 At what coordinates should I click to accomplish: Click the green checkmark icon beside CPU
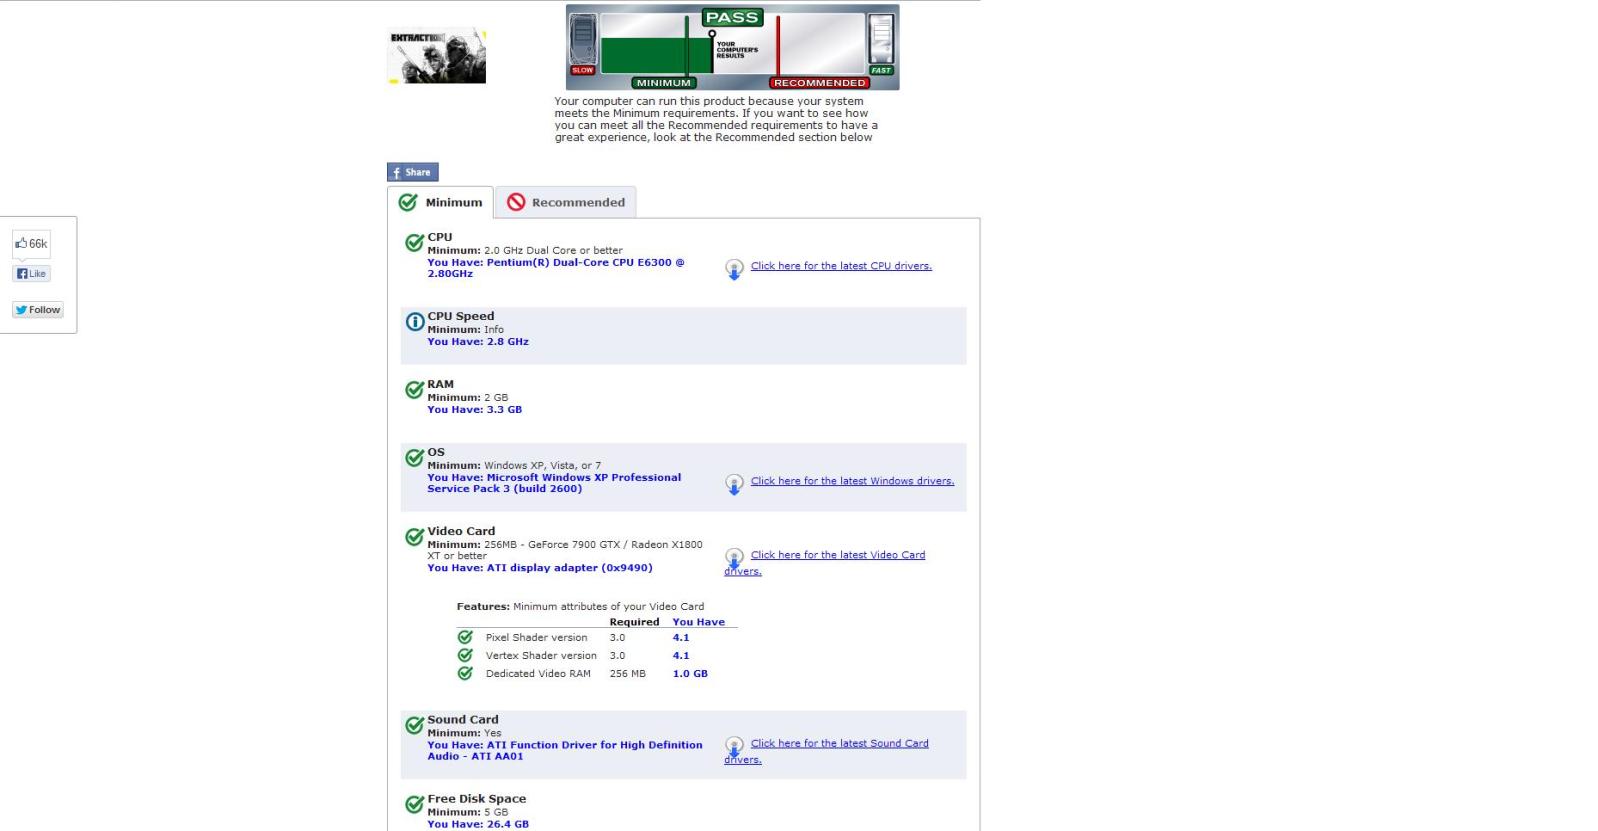click(414, 243)
